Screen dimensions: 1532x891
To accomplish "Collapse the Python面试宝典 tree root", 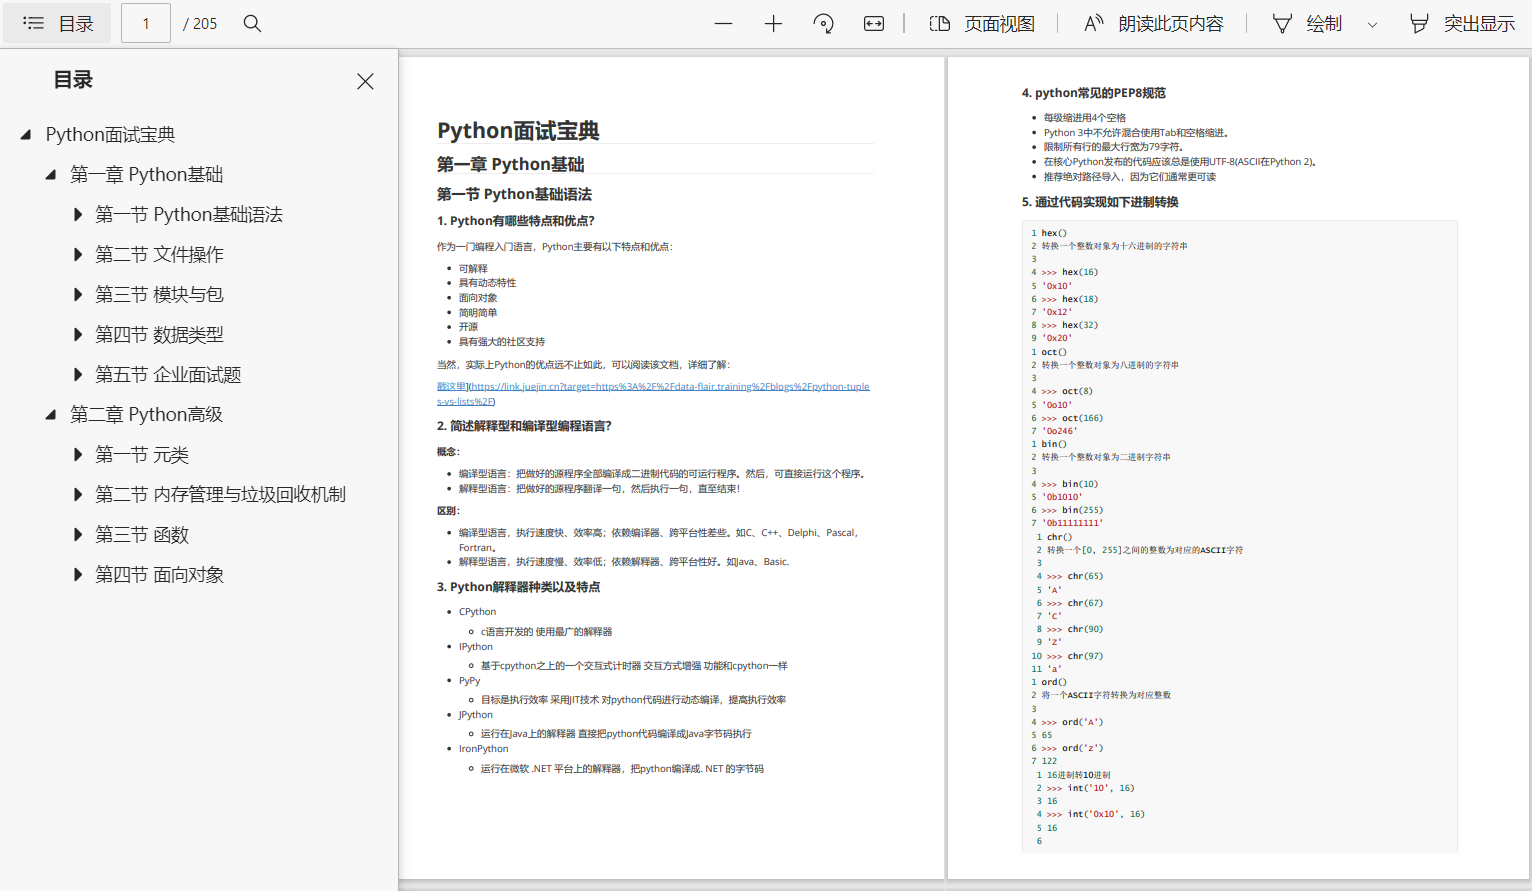I will coord(26,134).
